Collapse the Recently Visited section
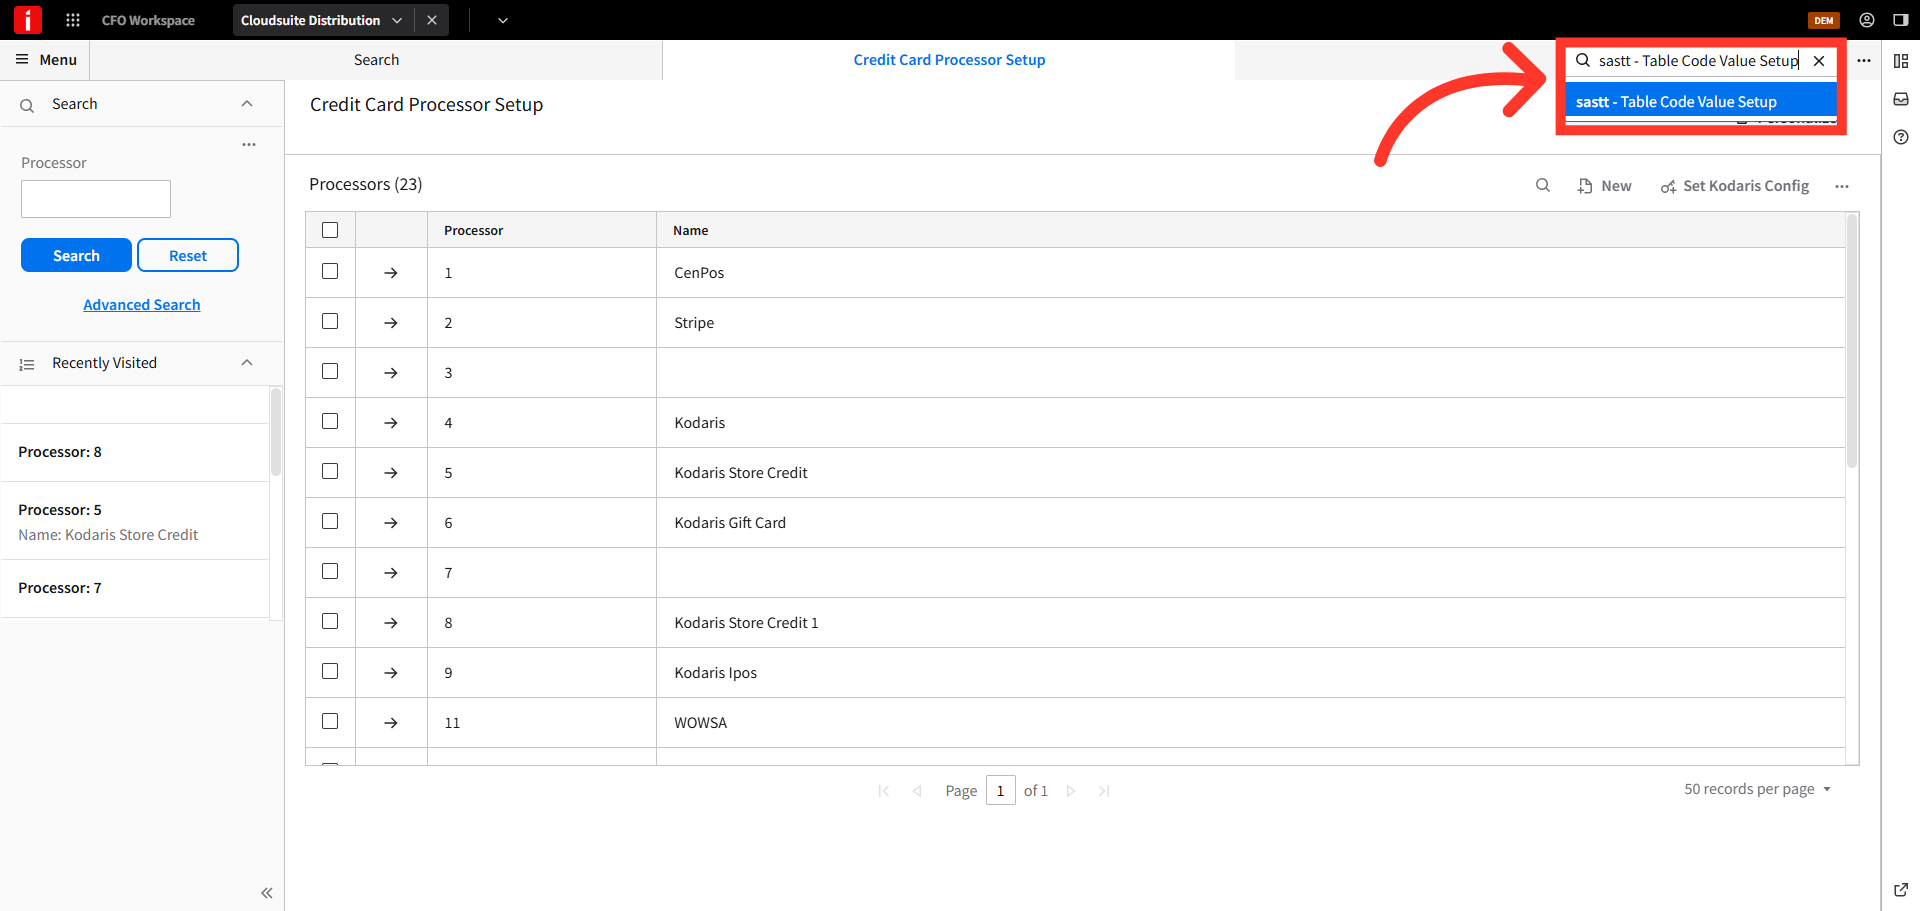The width and height of the screenshot is (1920, 911). pyautogui.click(x=247, y=363)
